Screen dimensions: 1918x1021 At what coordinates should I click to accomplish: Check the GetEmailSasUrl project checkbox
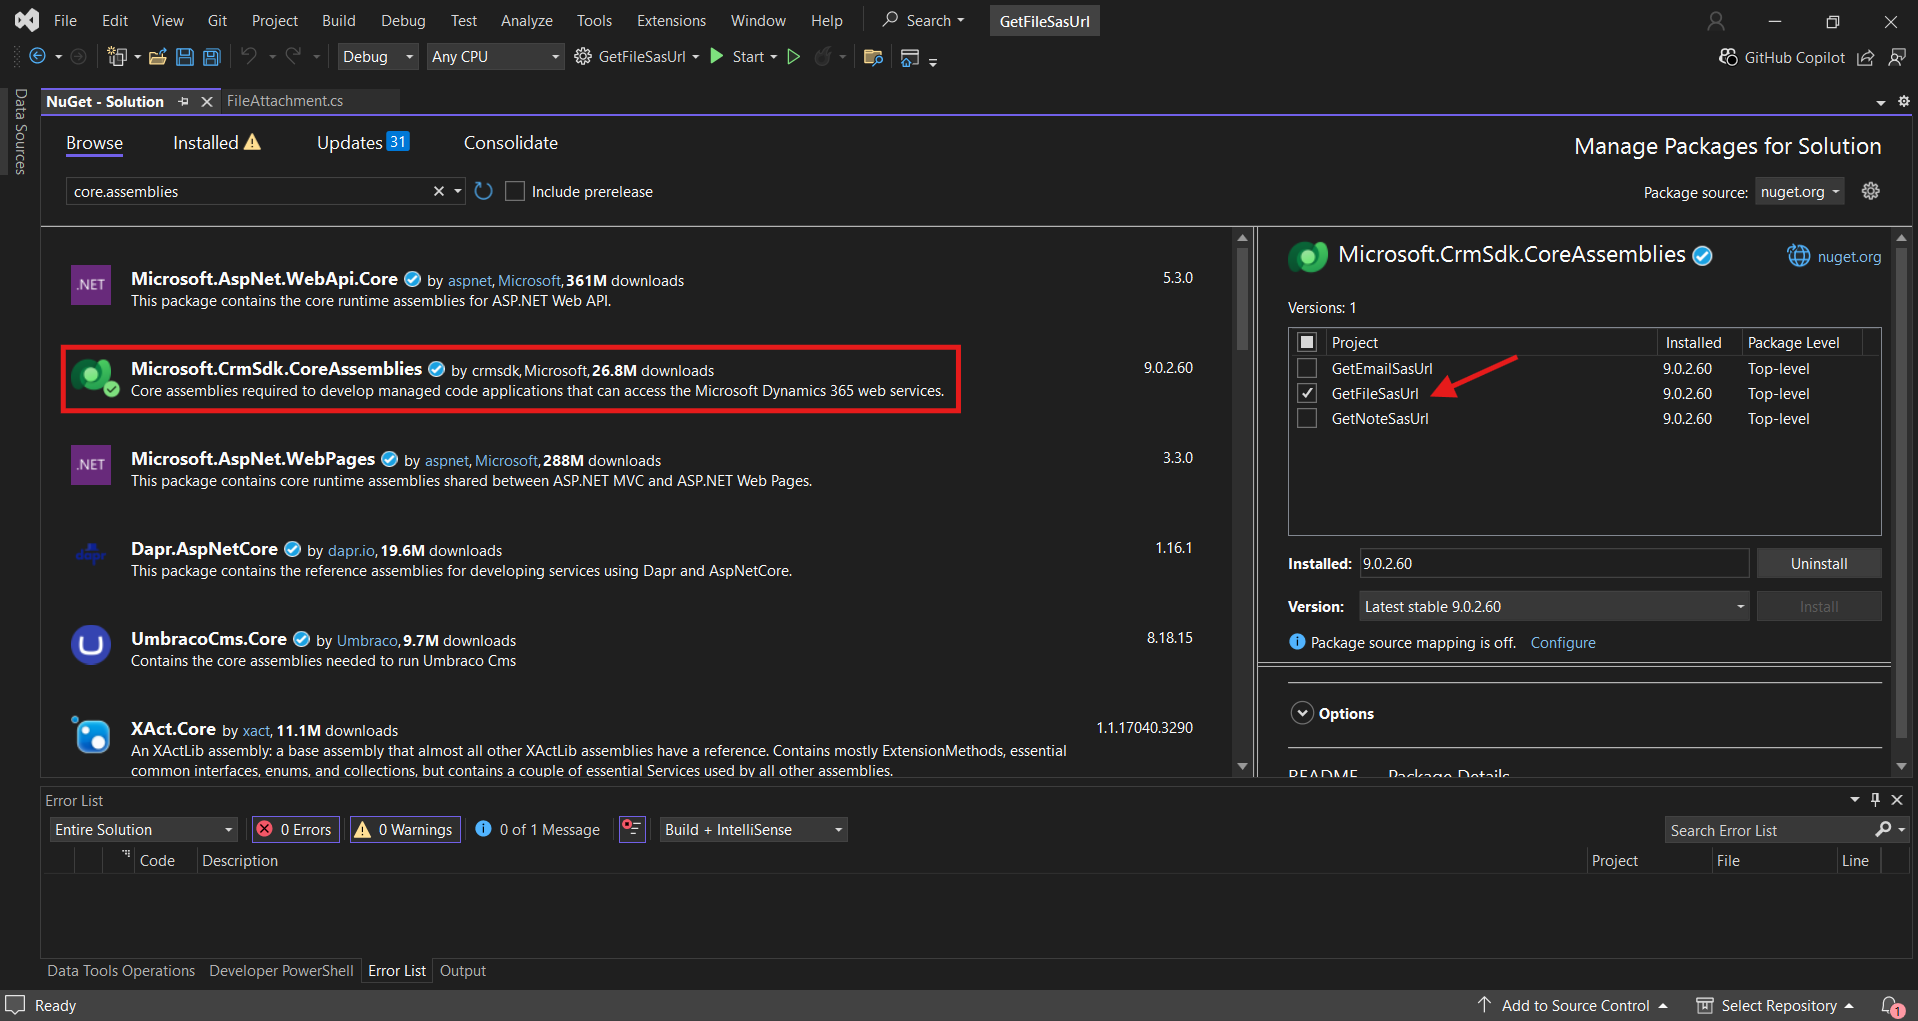[1307, 368]
